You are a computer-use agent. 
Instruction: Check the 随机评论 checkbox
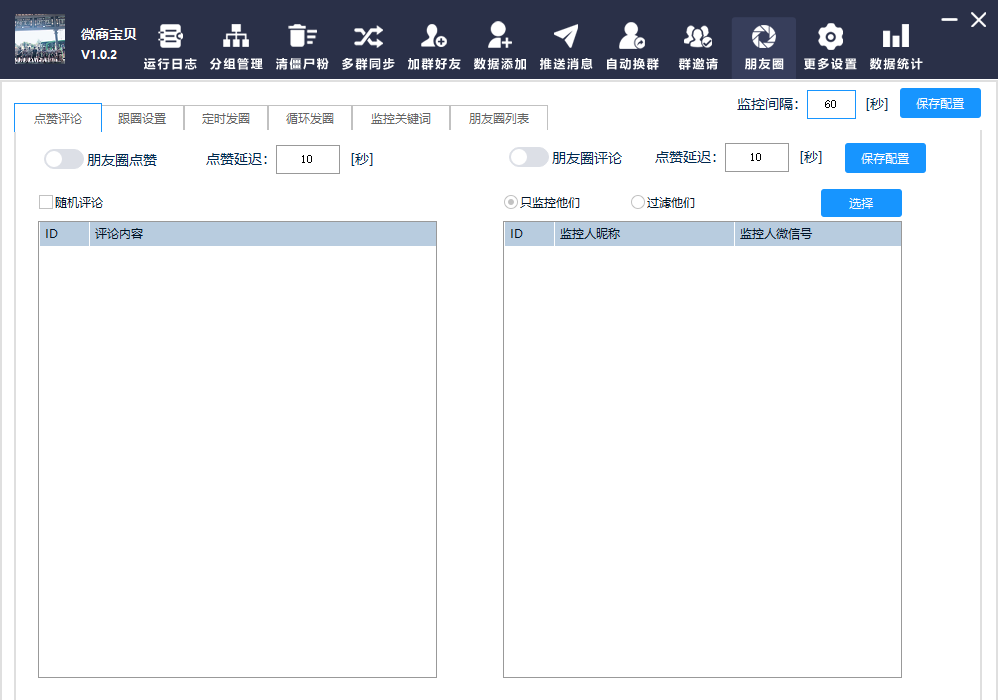[x=46, y=202]
